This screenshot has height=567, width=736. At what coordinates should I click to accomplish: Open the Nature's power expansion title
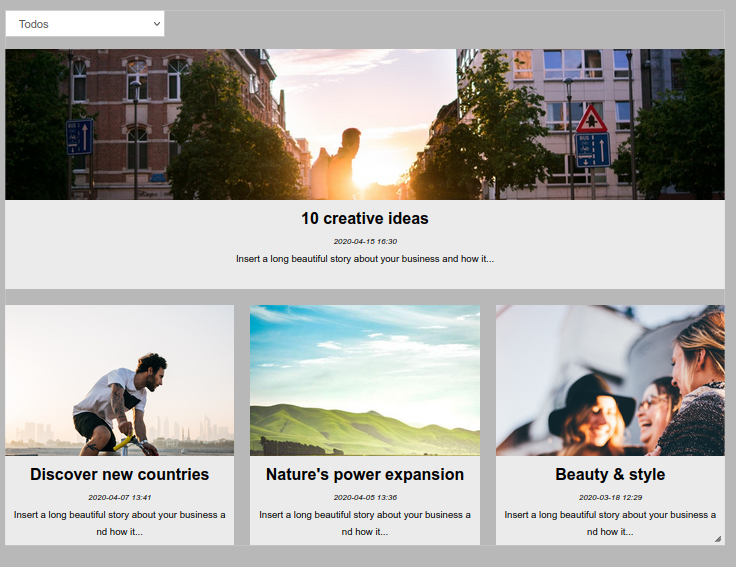(x=365, y=474)
